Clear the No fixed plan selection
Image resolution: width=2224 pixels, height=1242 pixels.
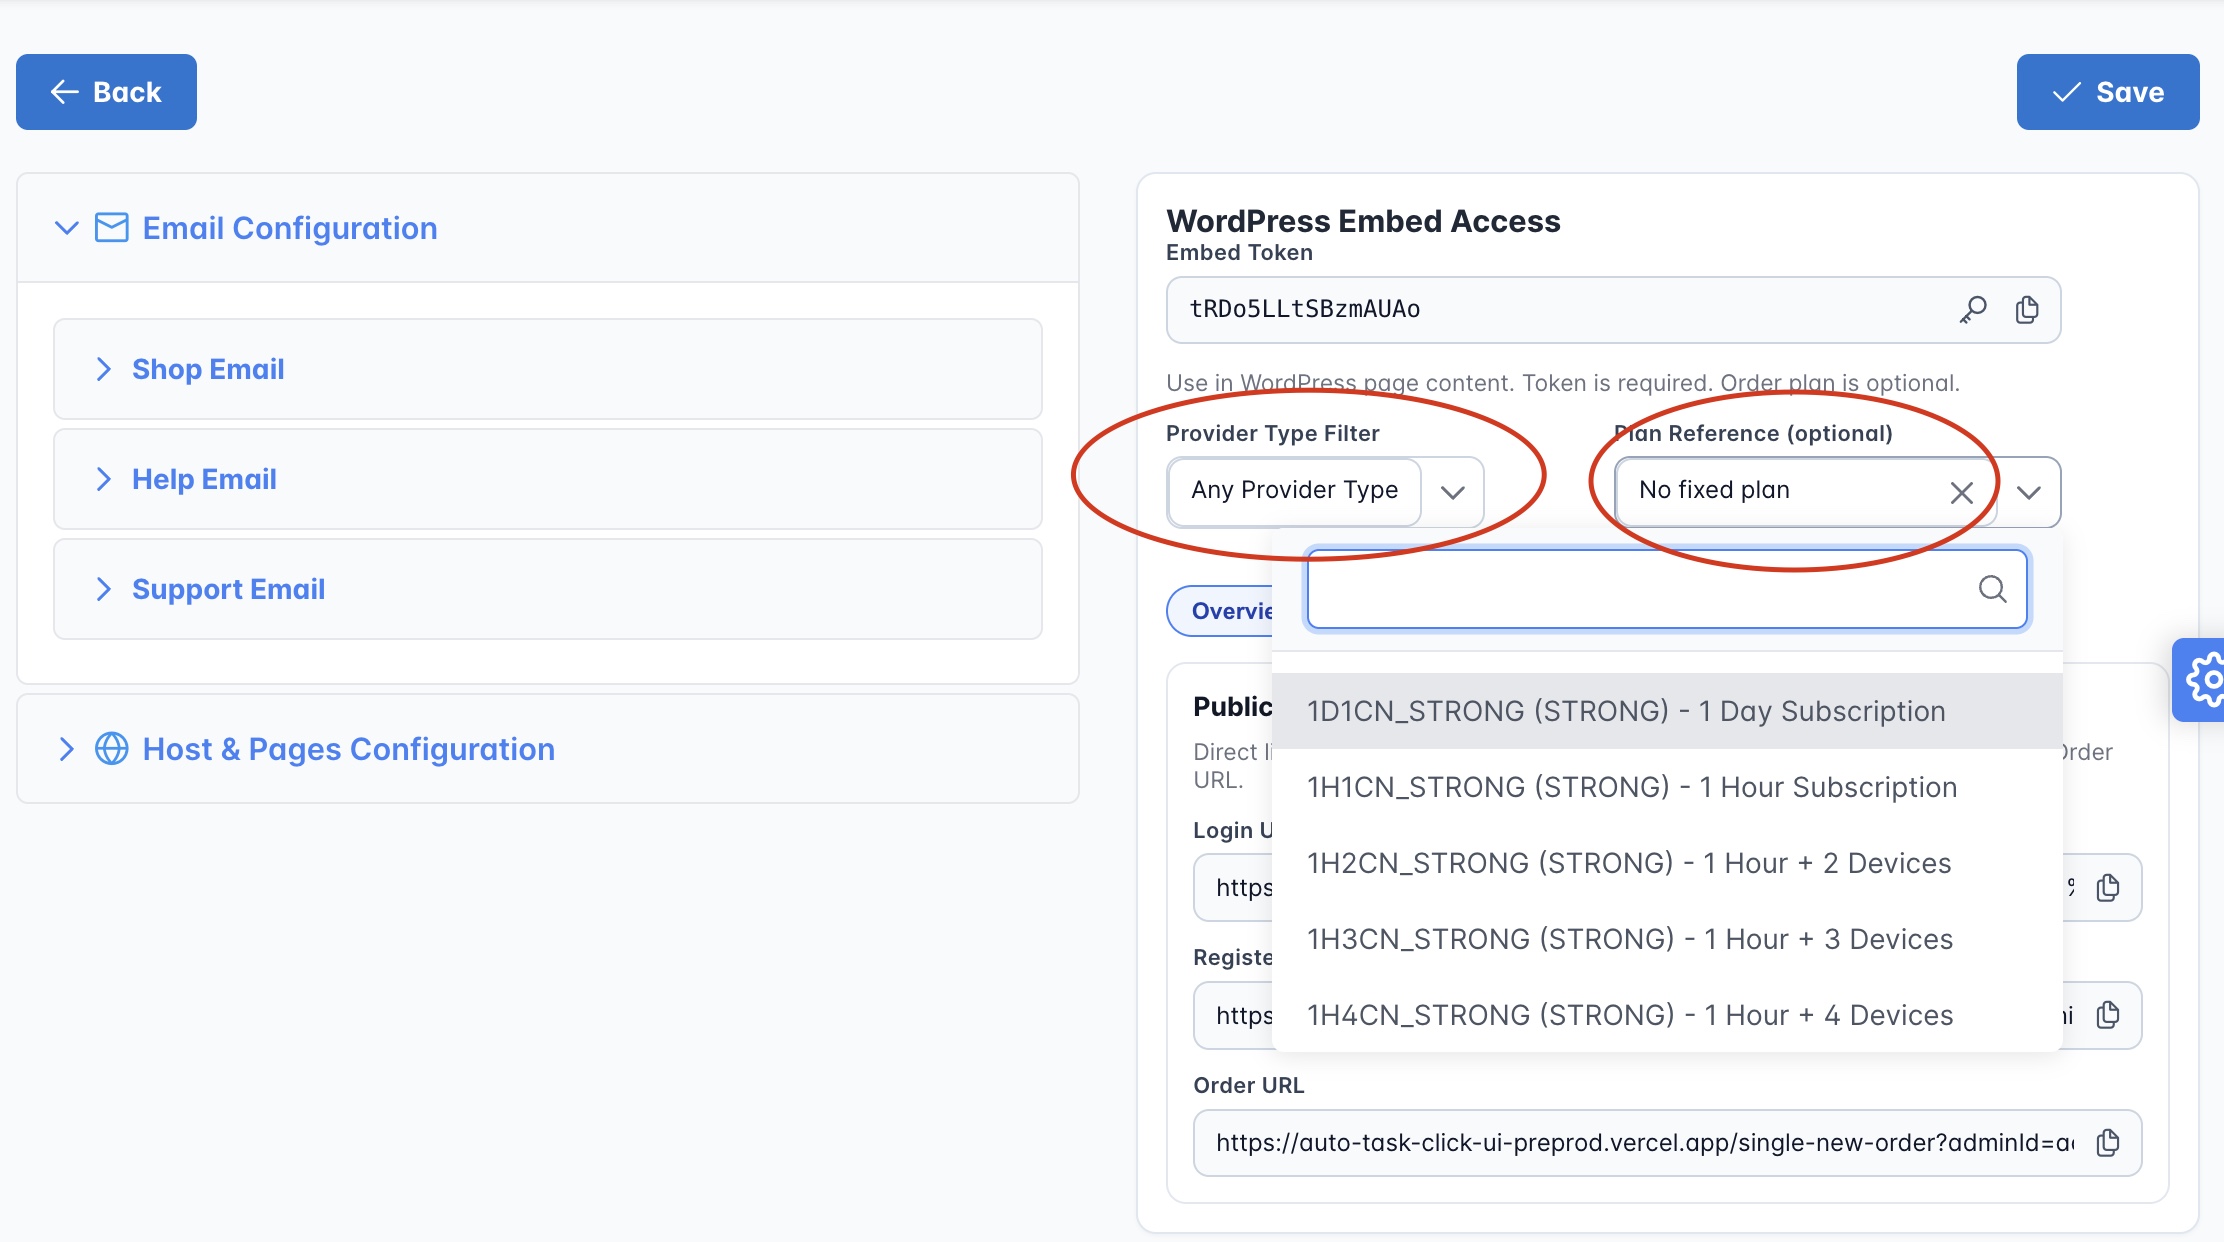(1962, 492)
